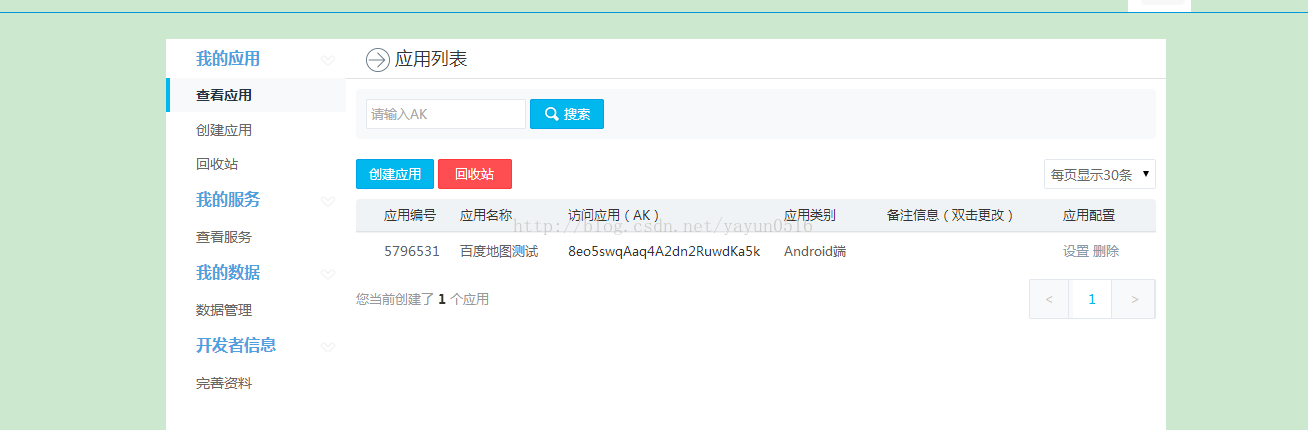
Task: Collapse the 我的数据 section heart icon
Action: point(328,274)
